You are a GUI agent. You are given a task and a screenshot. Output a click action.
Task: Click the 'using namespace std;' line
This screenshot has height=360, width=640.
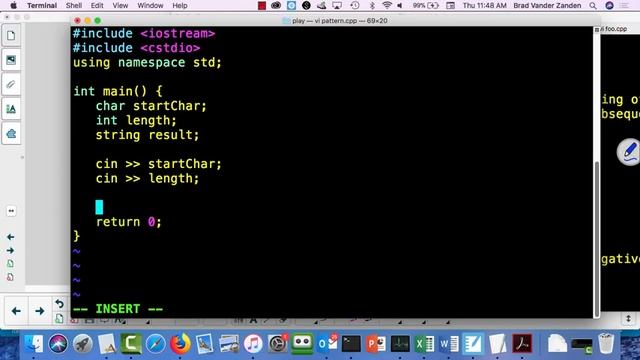(x=147, y=62)
